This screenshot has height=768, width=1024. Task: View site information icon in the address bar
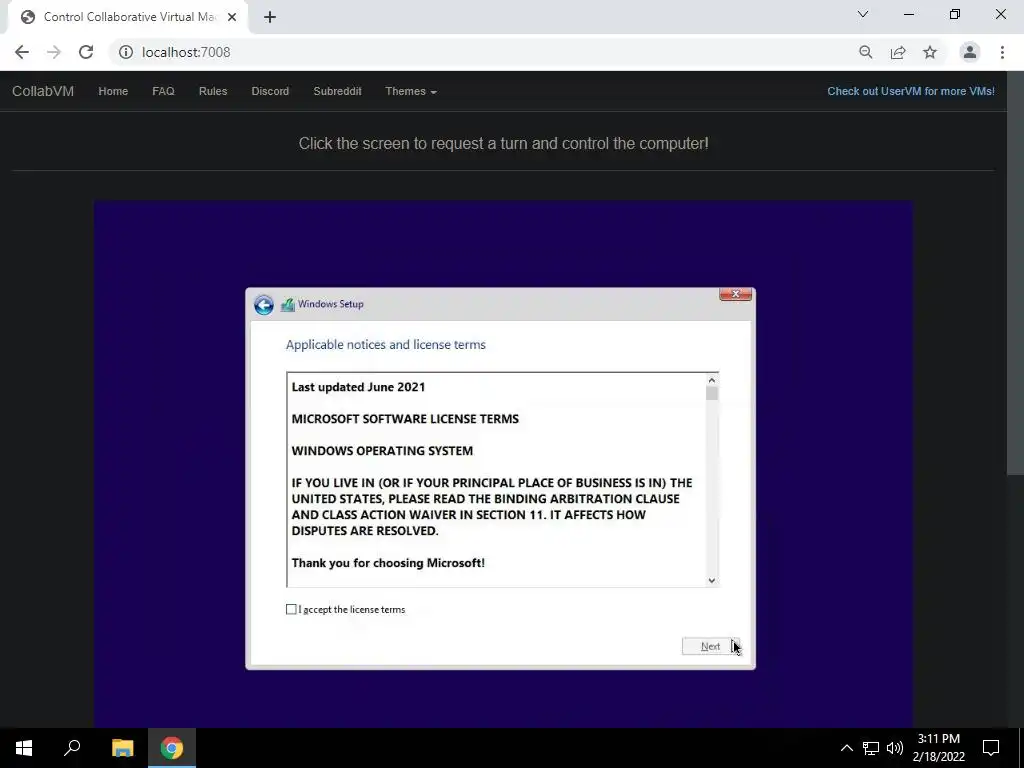tap(126, 52)
